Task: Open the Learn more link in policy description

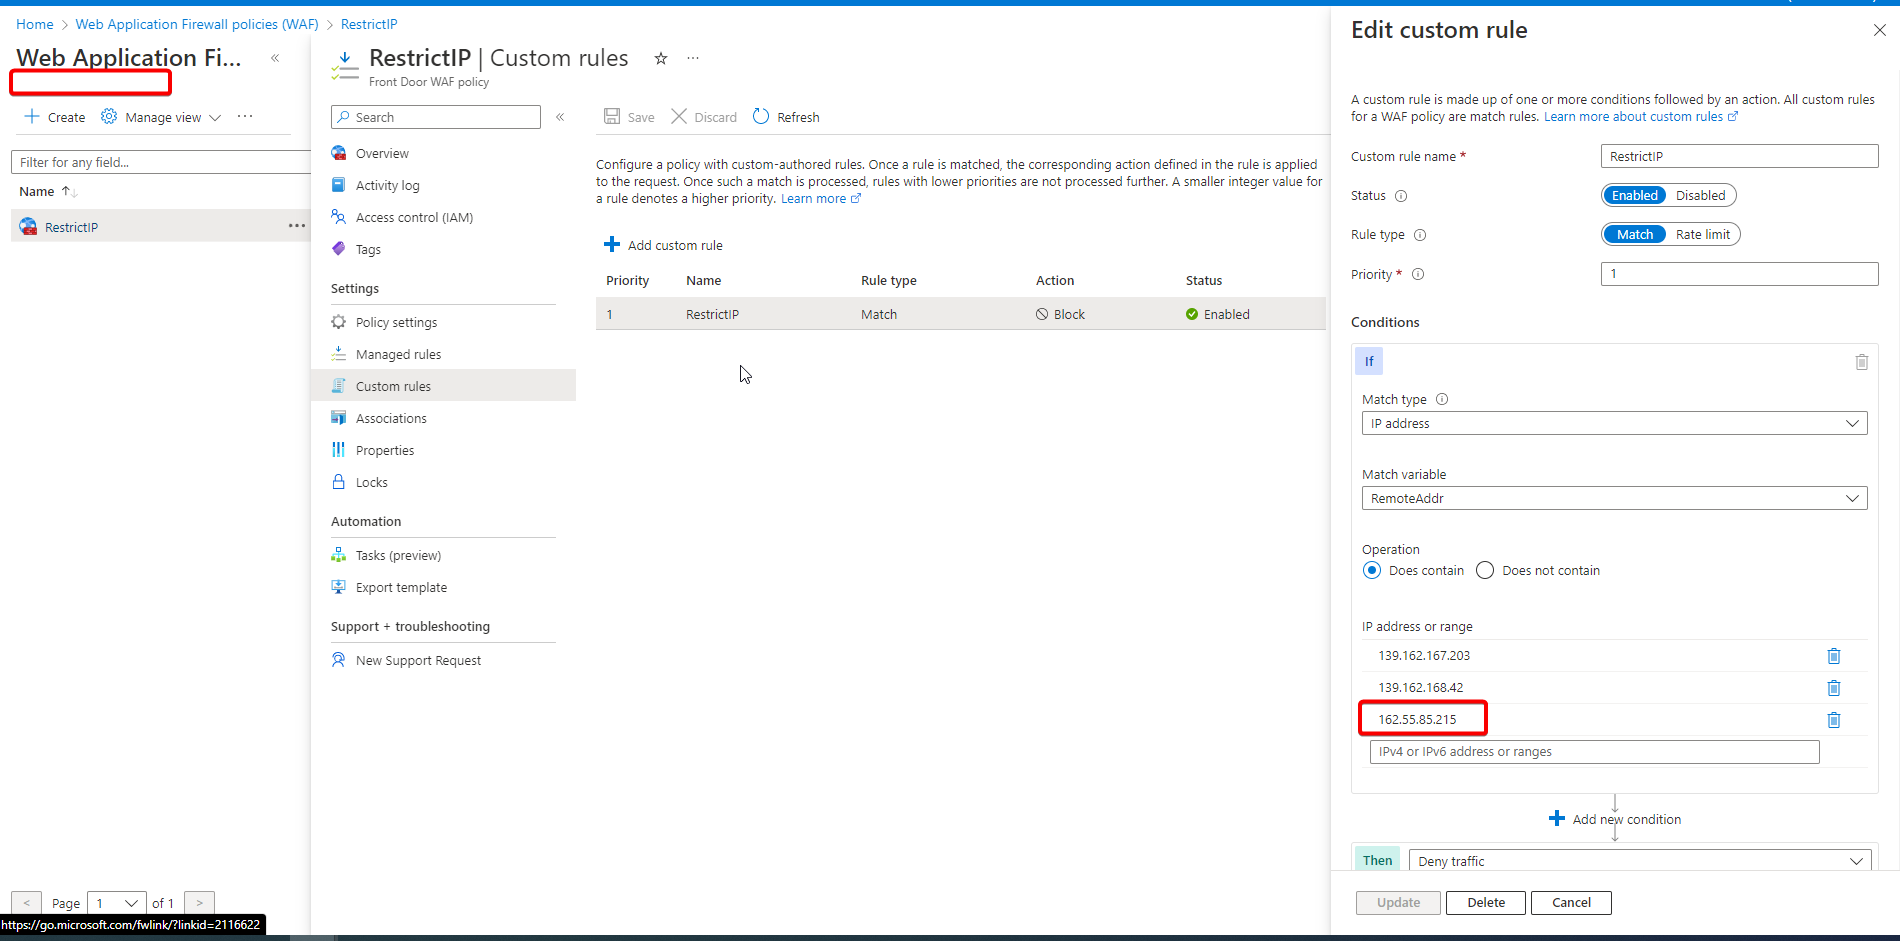Action: (x=820, y=199)
